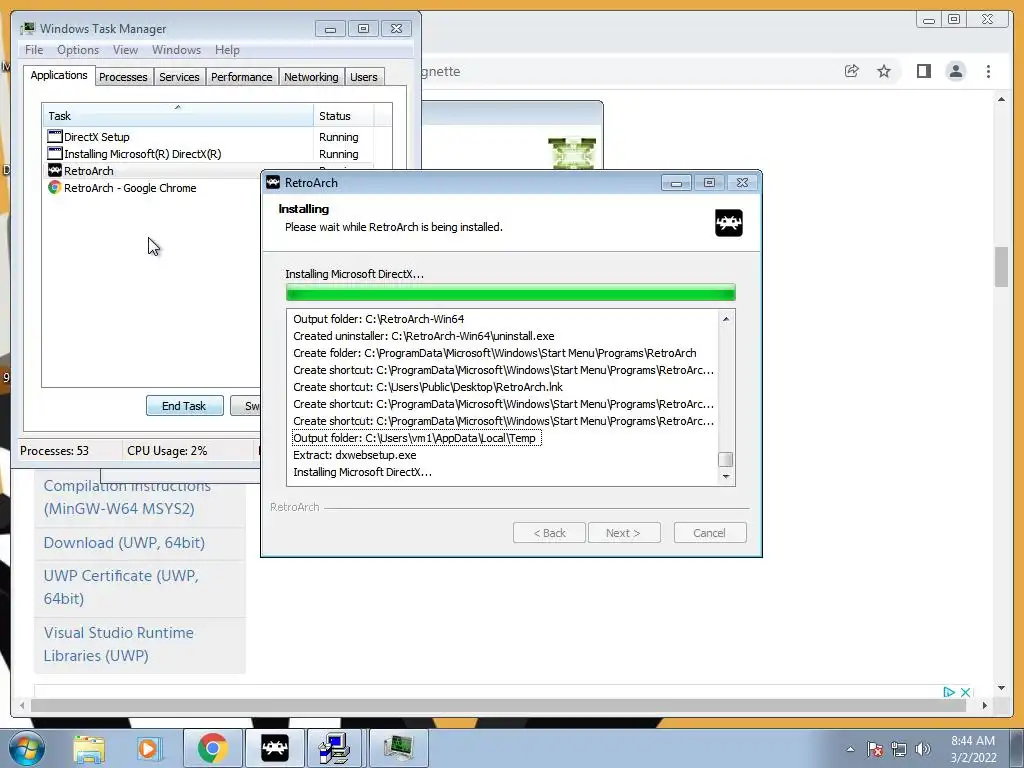Sort by the Status column header
The height and width of the screenshot is (768, 1024).
[x=343, y=116]
